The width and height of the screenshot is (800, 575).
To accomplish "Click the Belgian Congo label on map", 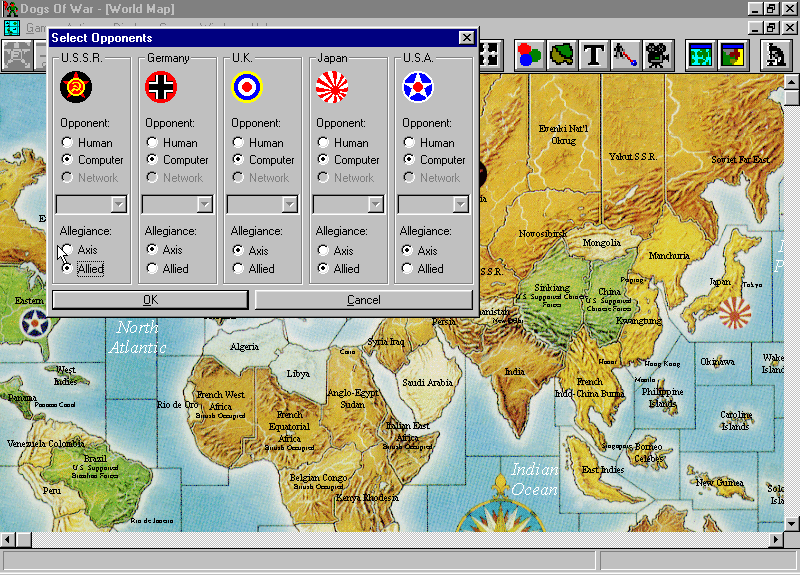I will tap(318, 478).
